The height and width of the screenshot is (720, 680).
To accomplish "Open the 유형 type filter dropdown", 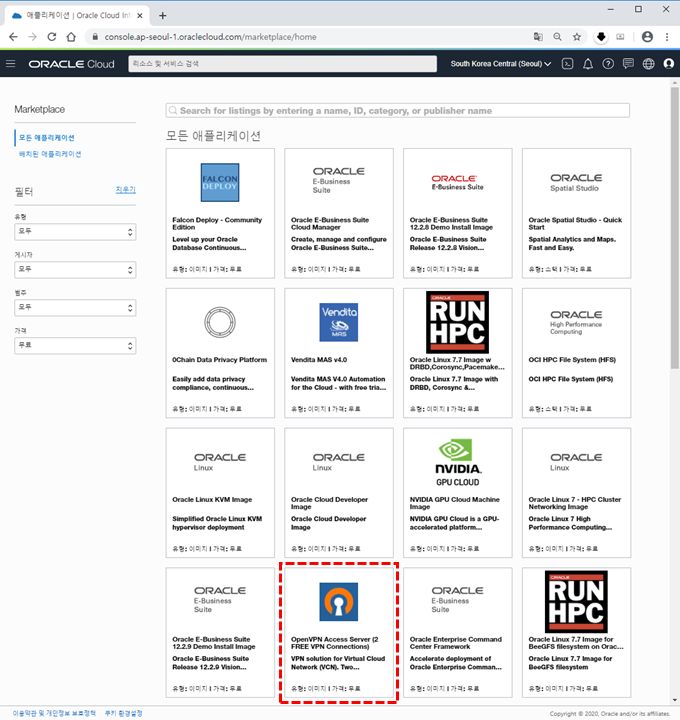I will coord(75,232).
